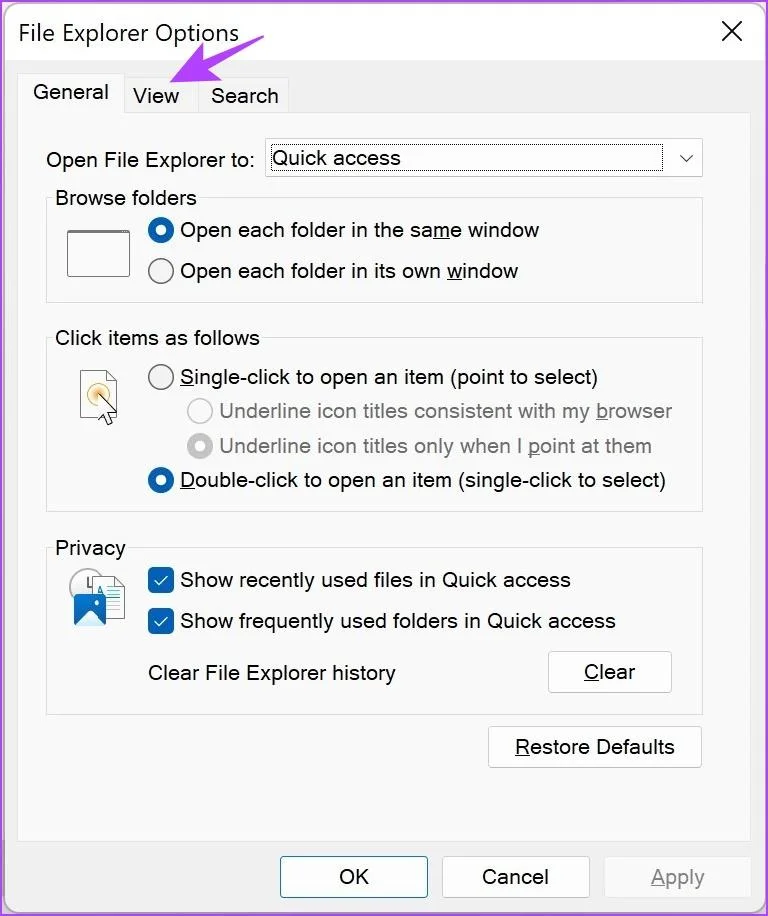
Task: Click the Browse folders window preview icon
Action: (x=98, y=253)
